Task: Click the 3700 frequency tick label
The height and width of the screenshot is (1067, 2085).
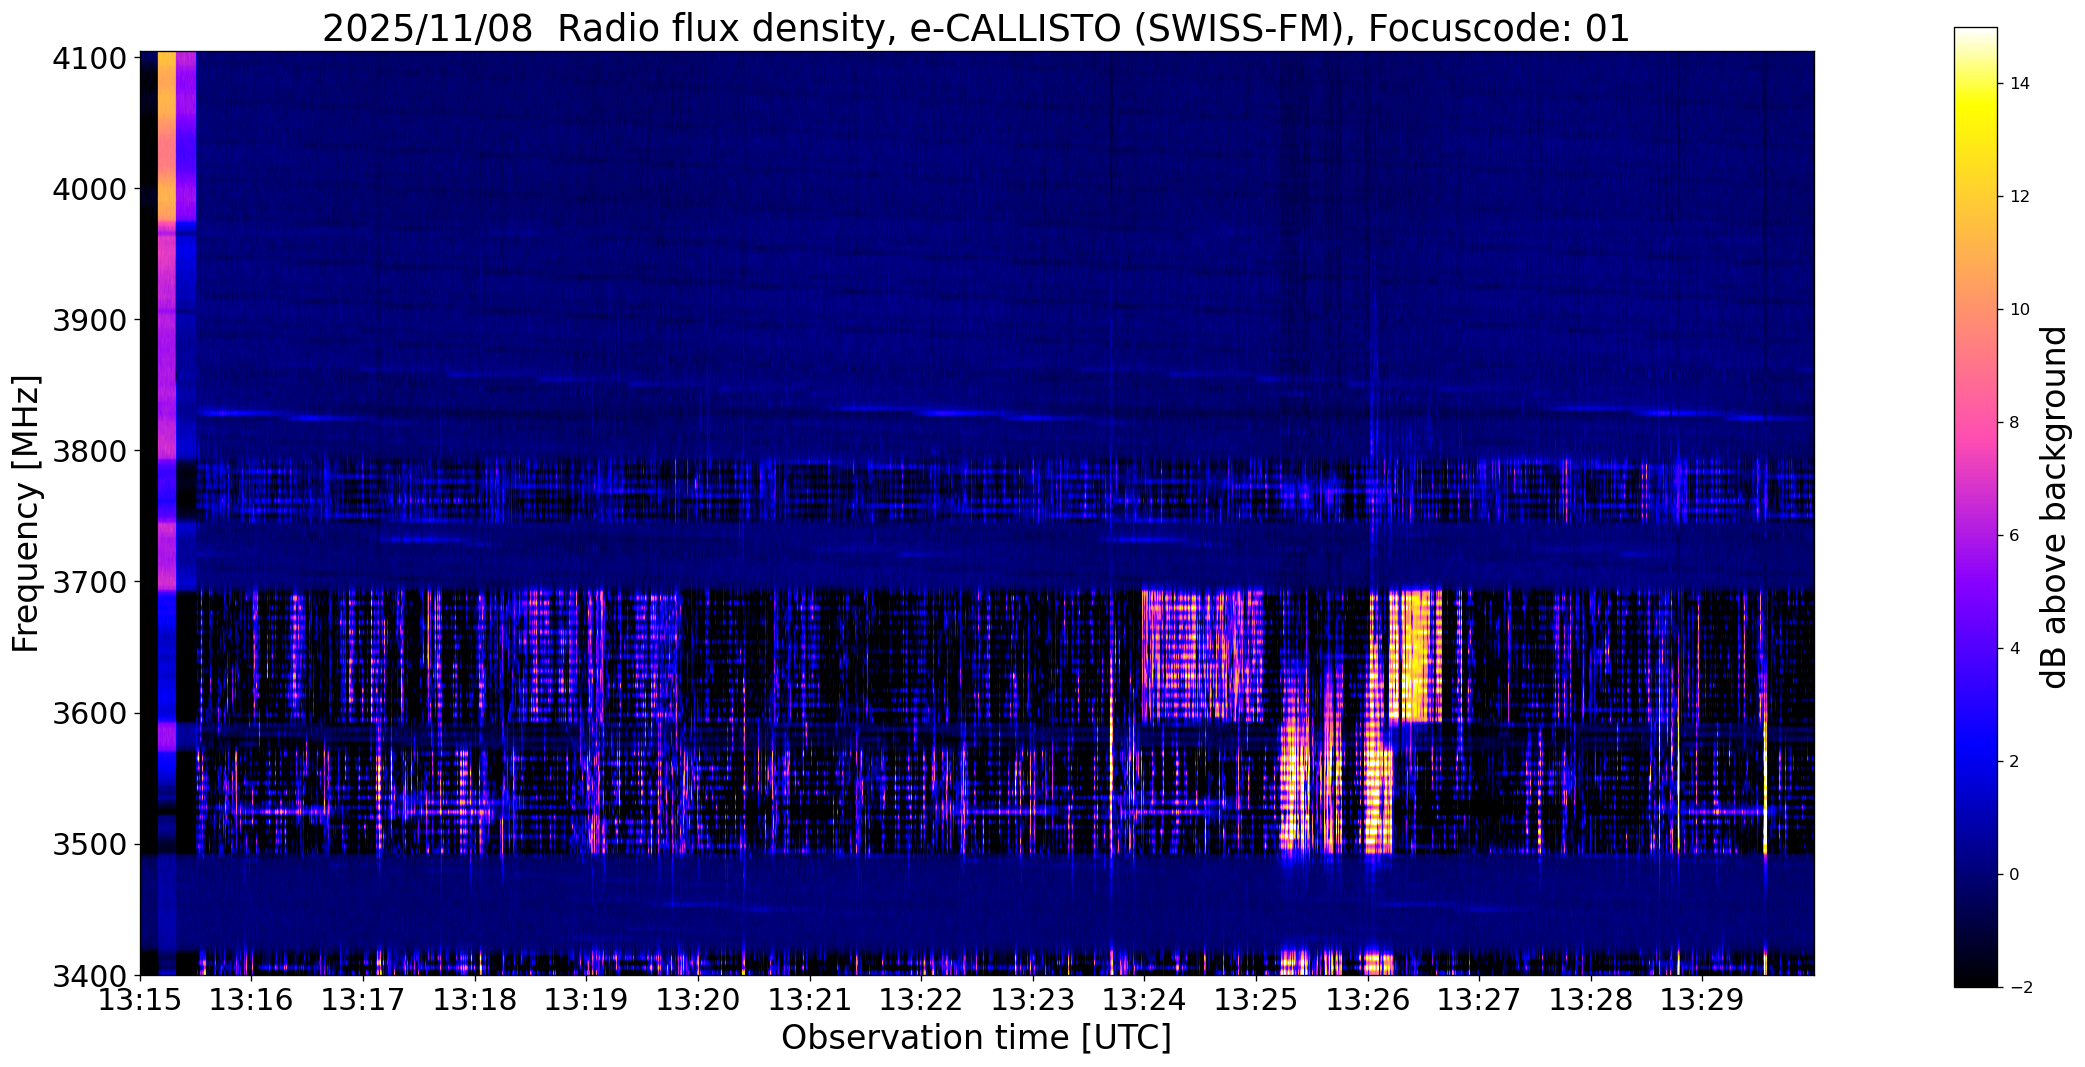Action: 89,583
